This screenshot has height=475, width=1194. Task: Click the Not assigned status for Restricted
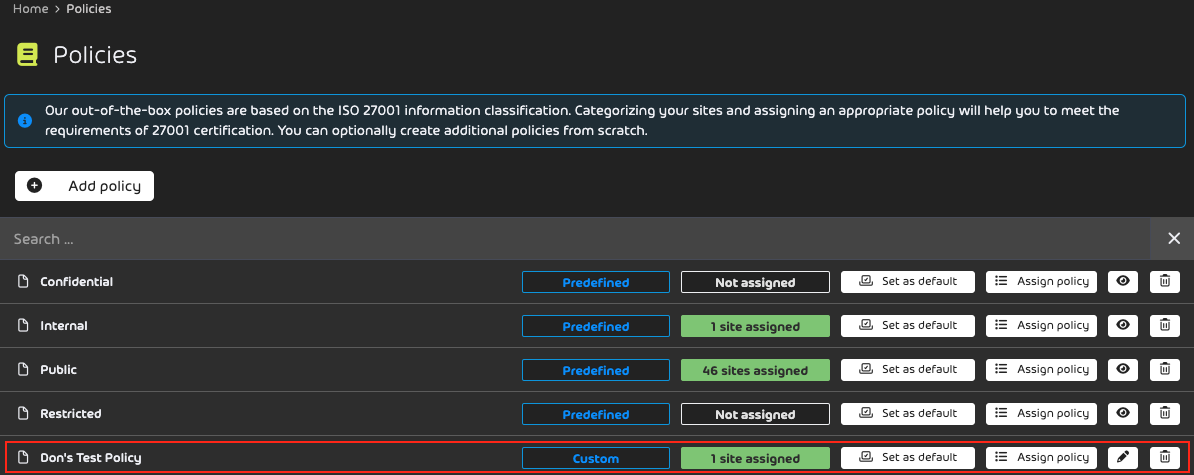(x=755, y=415)
